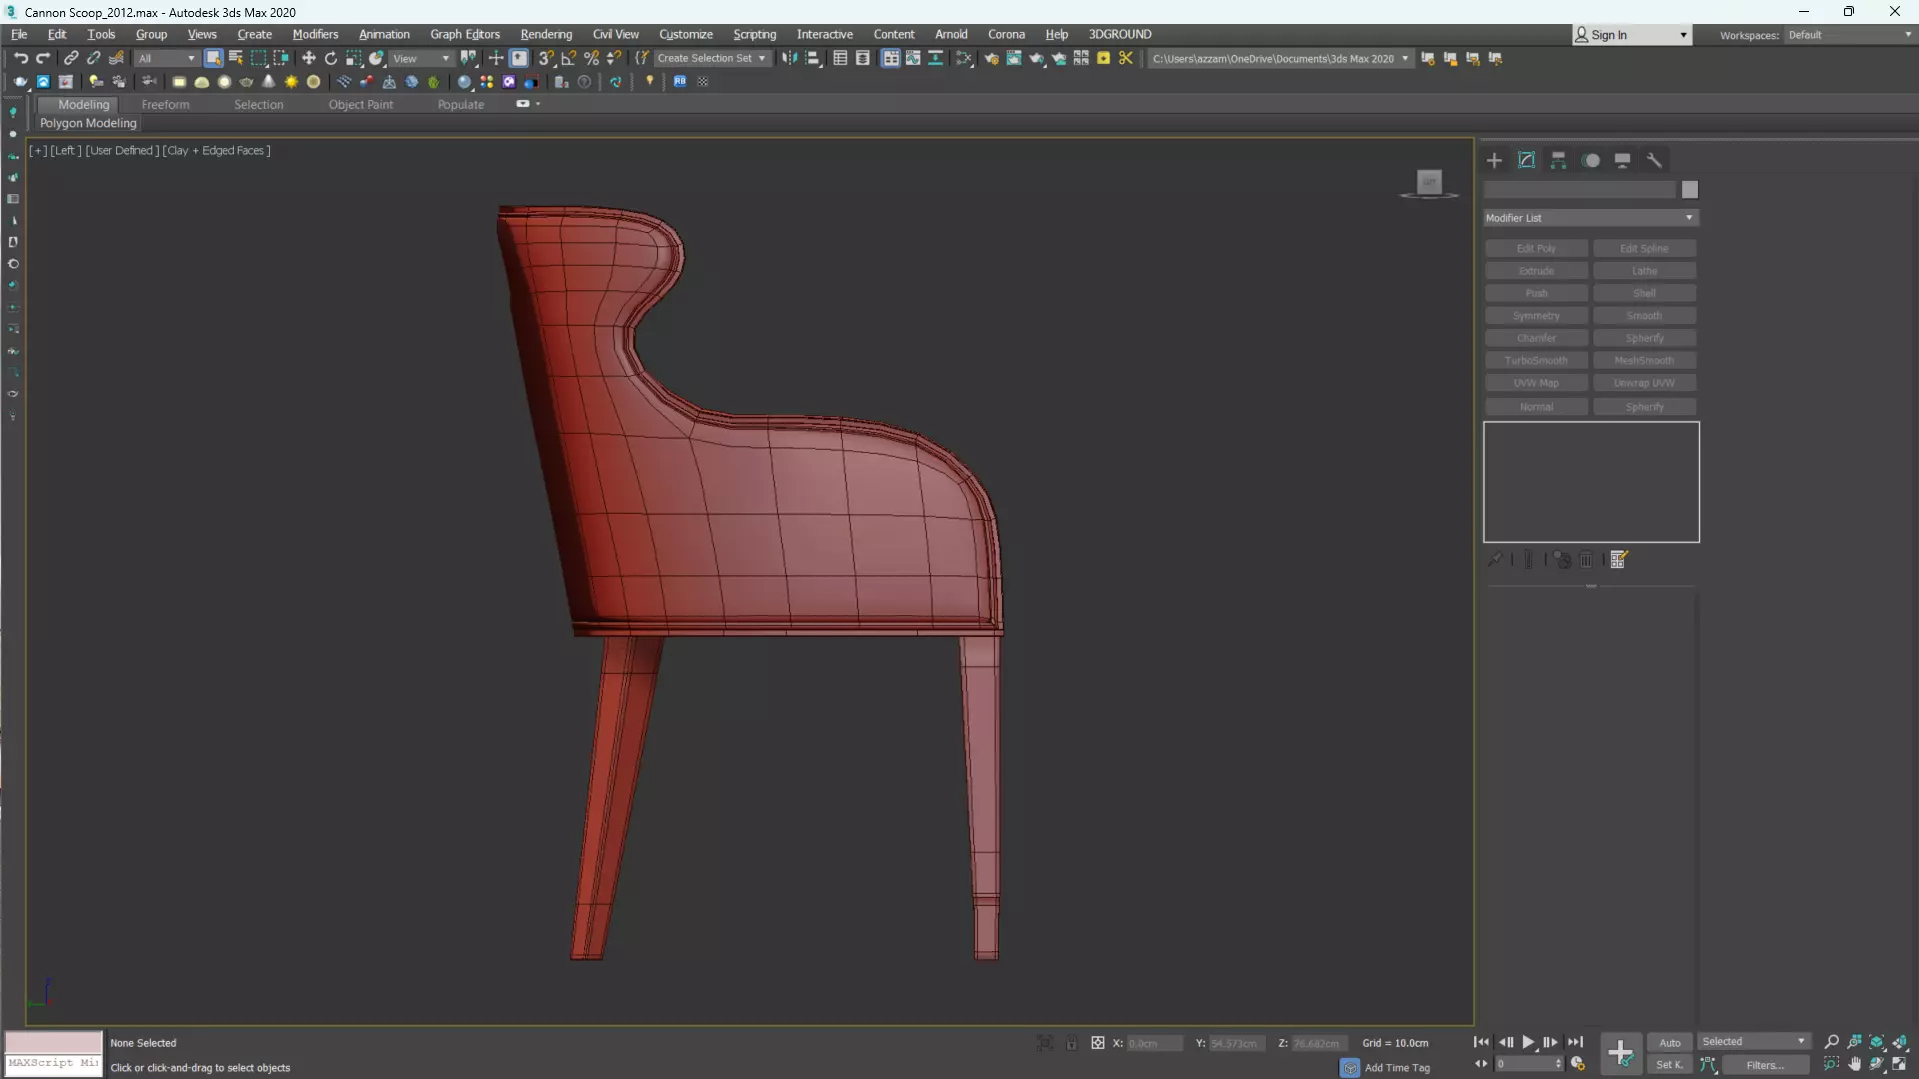The image size is (1919, 1079).
Task: Activate the Select and Scale tool
Action: (x=354, y=58)
